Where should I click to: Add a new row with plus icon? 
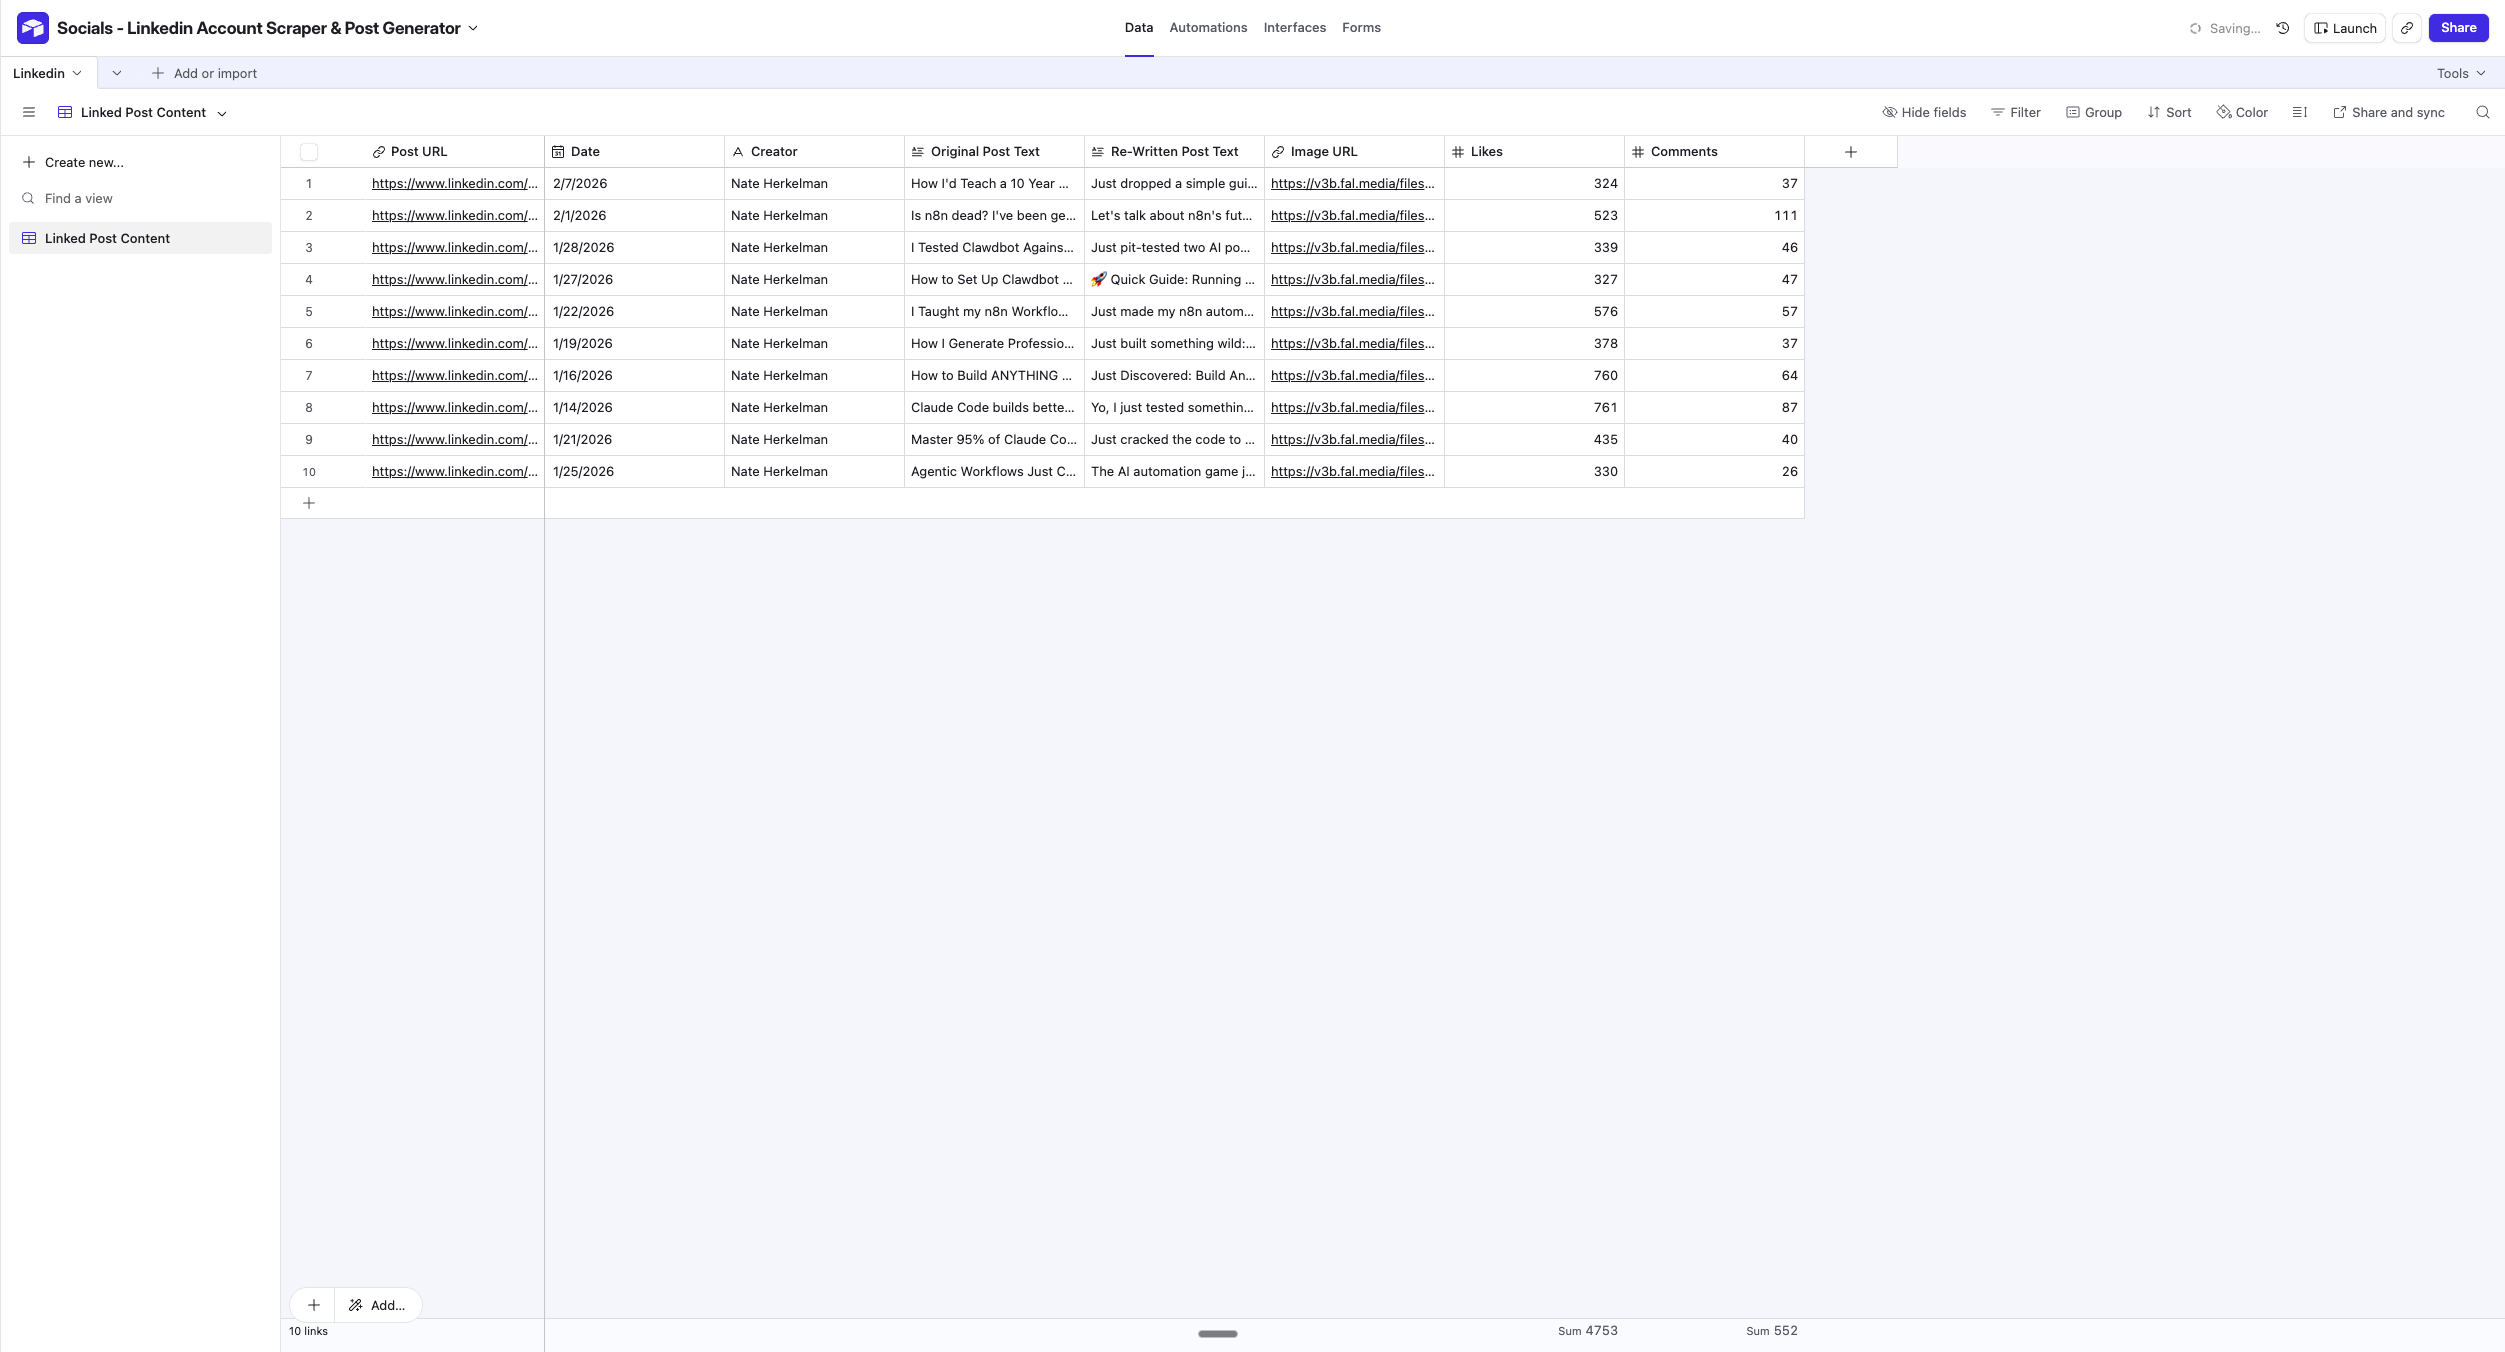(x=309, y=503)
